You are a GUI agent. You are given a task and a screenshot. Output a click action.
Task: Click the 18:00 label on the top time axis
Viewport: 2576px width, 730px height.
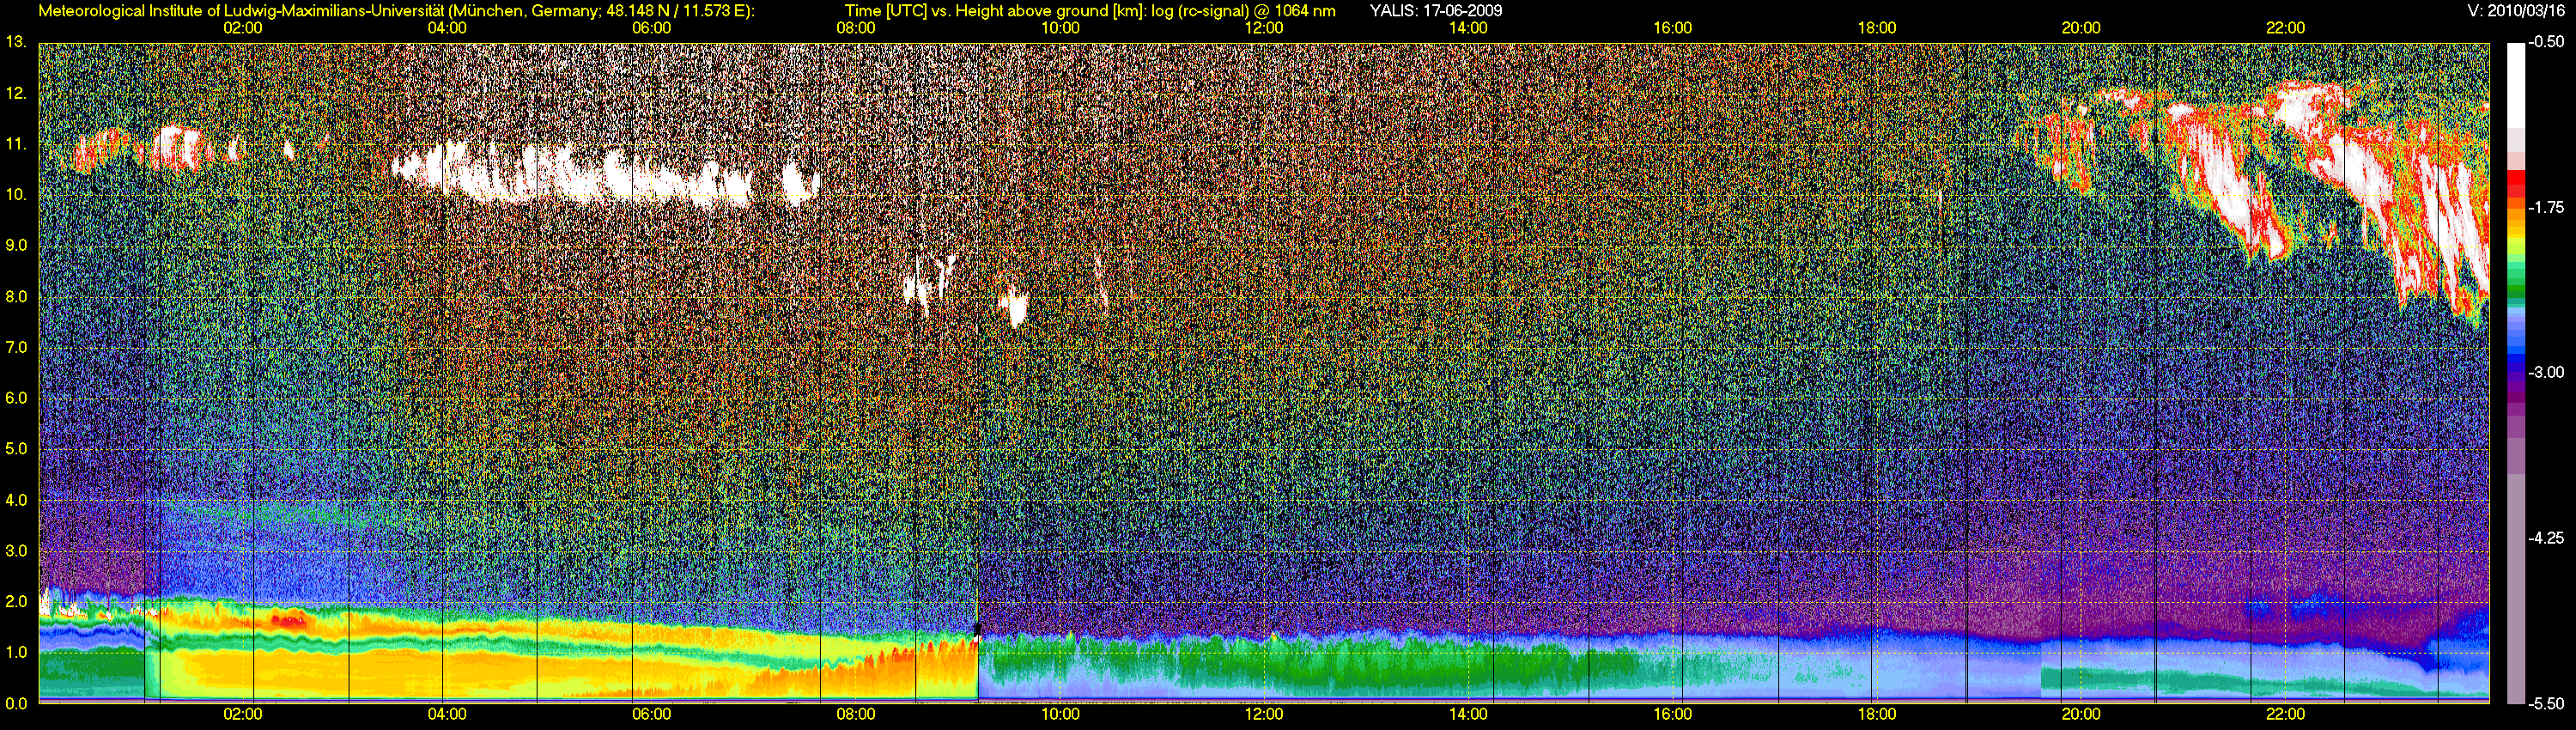click(1877, 28)
